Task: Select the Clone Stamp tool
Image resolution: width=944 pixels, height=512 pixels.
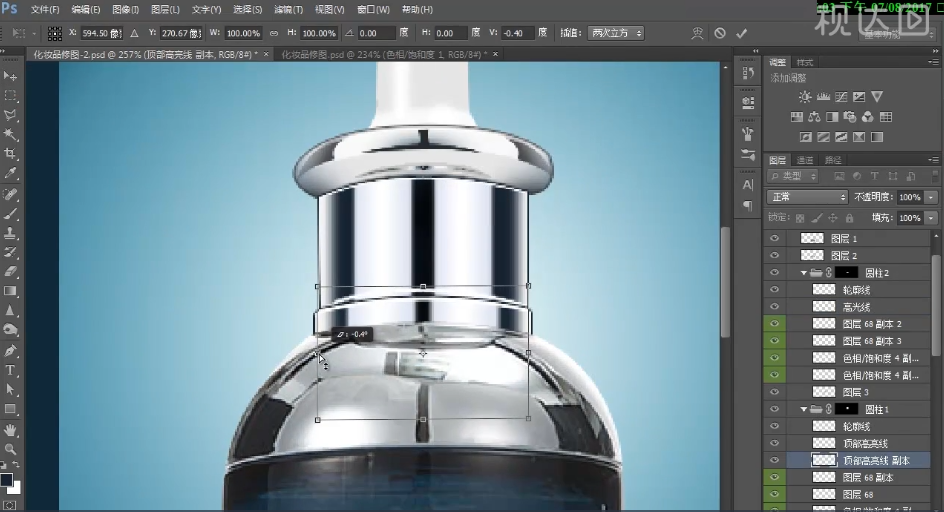Action: coord(10,233)
